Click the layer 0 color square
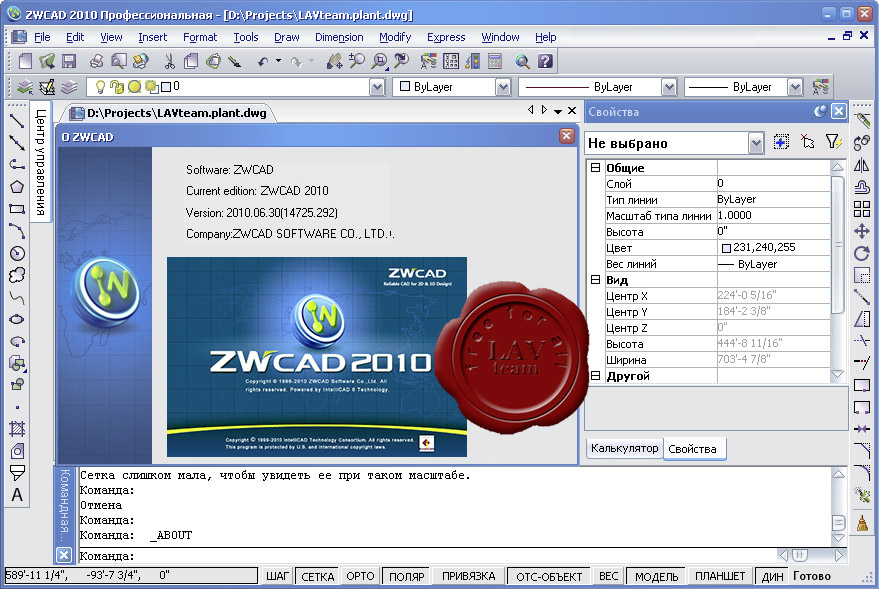 (x=166, y=87)
